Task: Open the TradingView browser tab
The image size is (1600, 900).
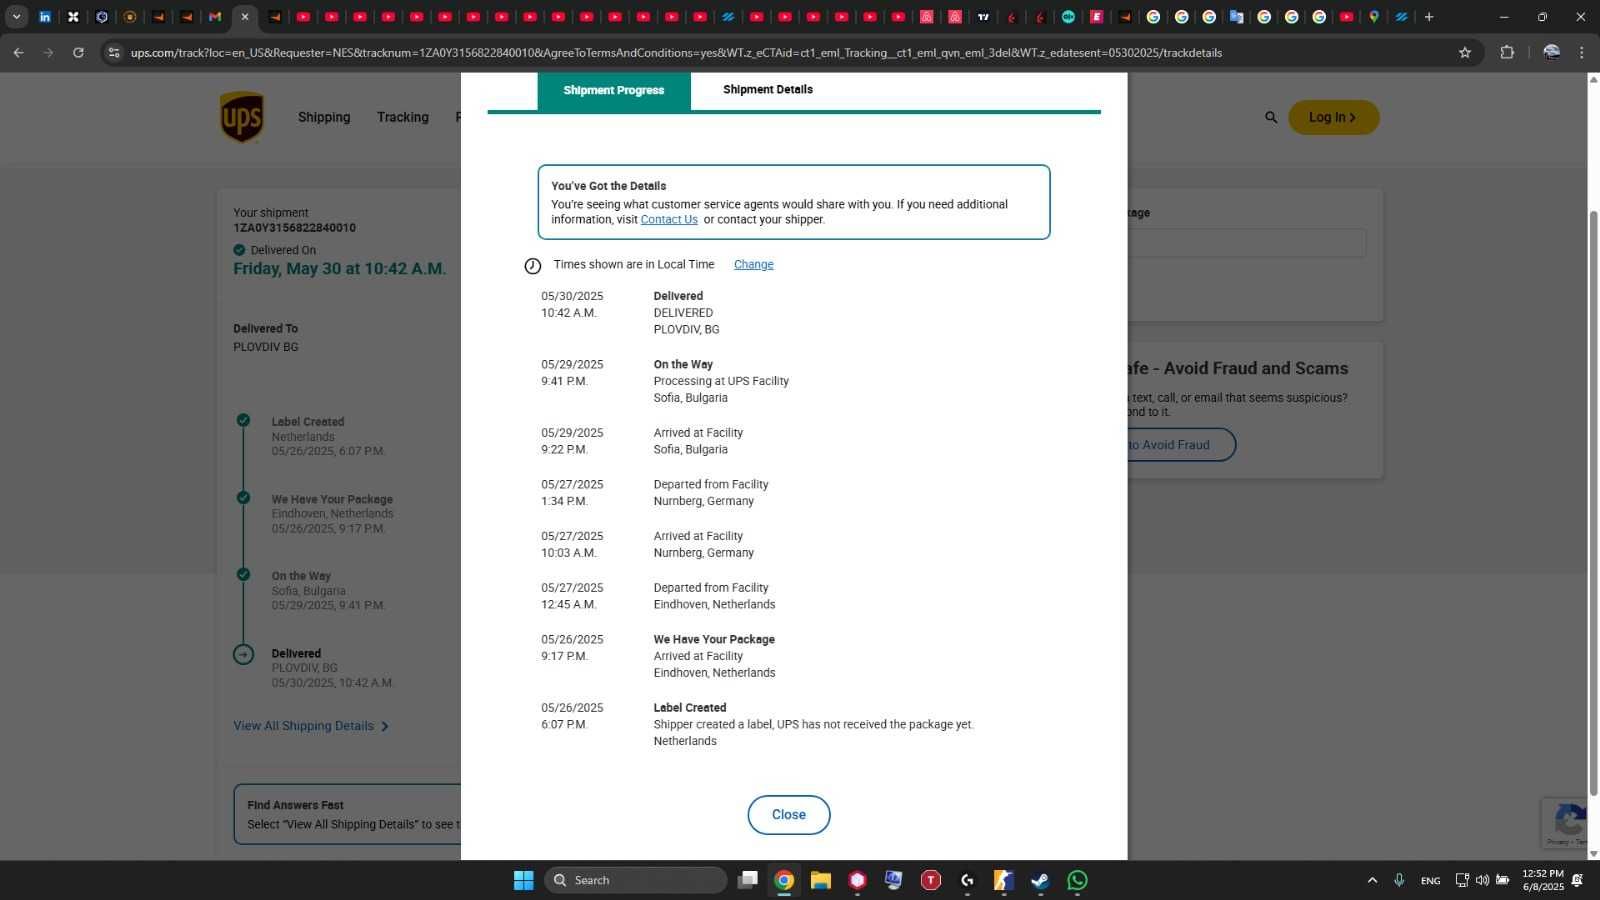Action: pyautogui.click(x=983, y=17)
